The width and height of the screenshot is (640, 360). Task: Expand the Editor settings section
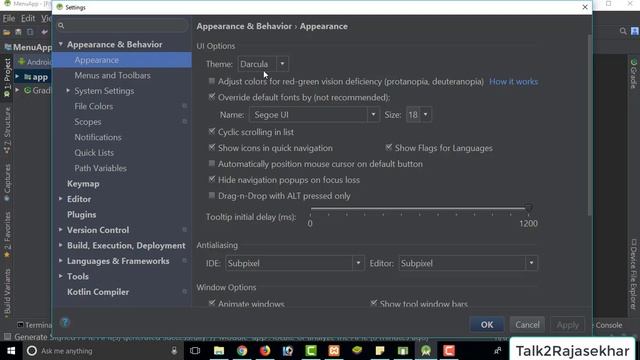60,199
